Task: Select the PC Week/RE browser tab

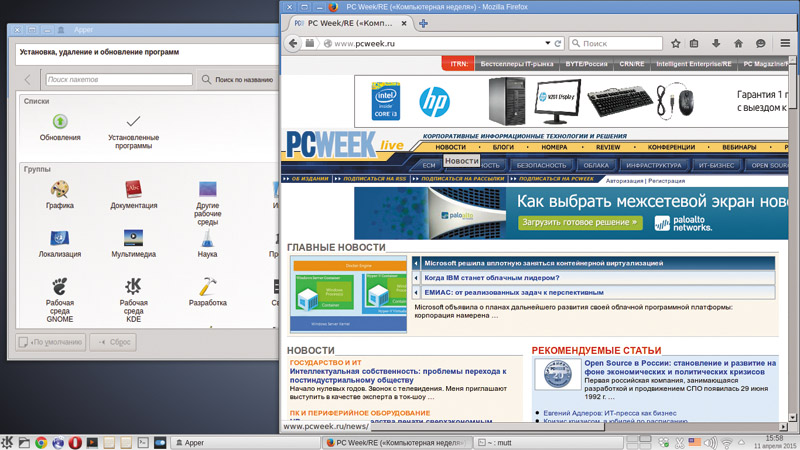Action: click(x=350, y=23)
